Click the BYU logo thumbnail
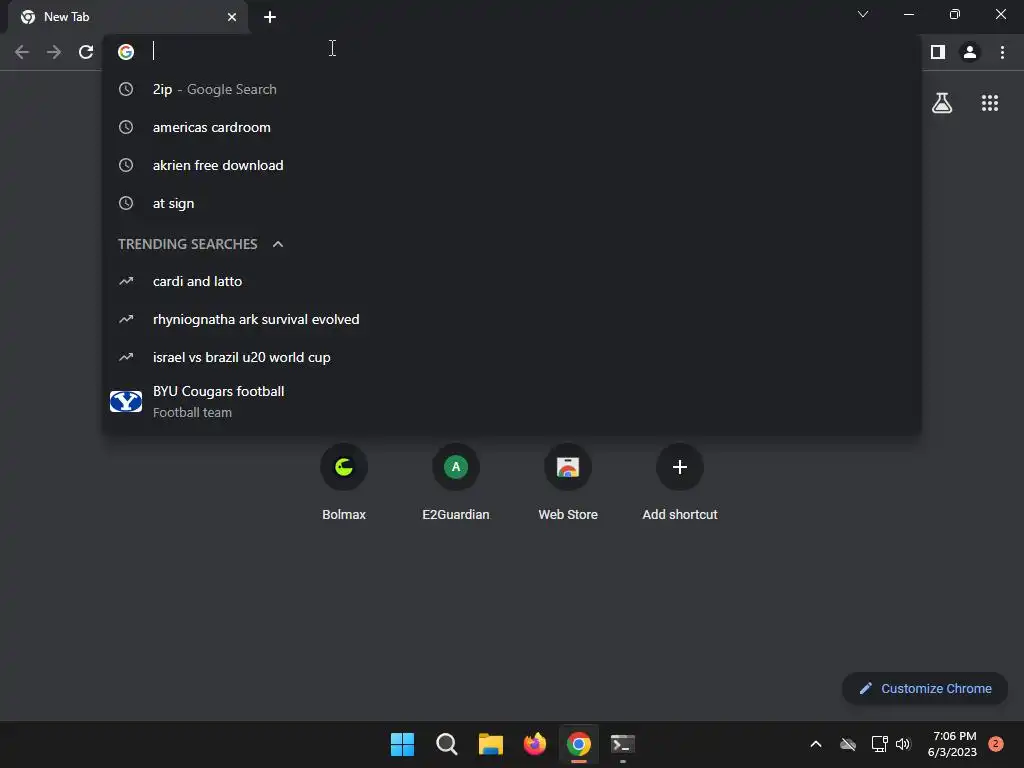This screenshot has width=1024, height=768. pos(126,402)
